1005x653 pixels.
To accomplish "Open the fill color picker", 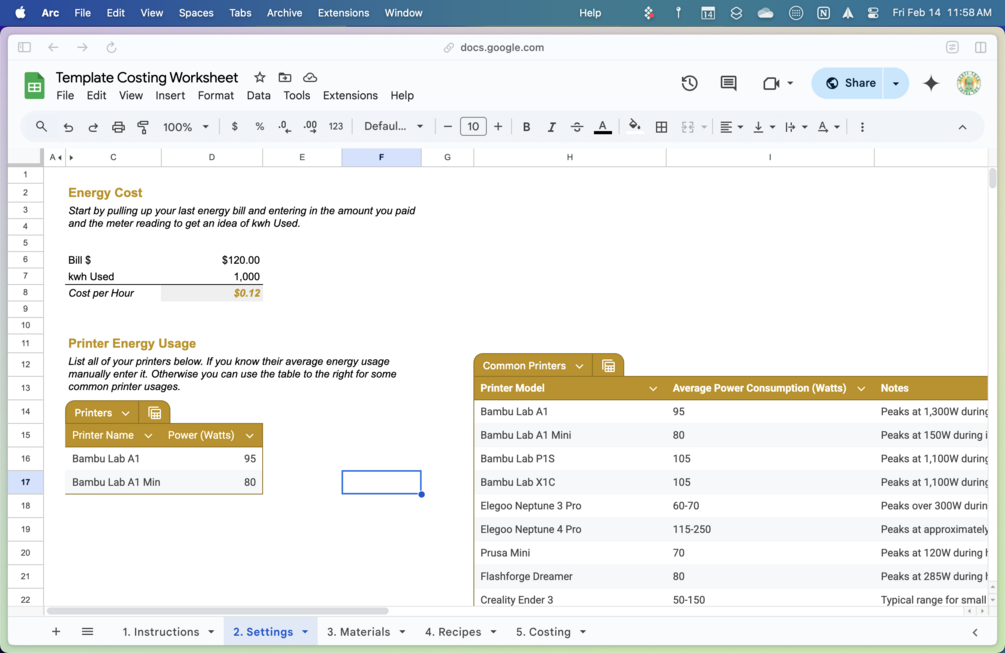I will [635, 126].
